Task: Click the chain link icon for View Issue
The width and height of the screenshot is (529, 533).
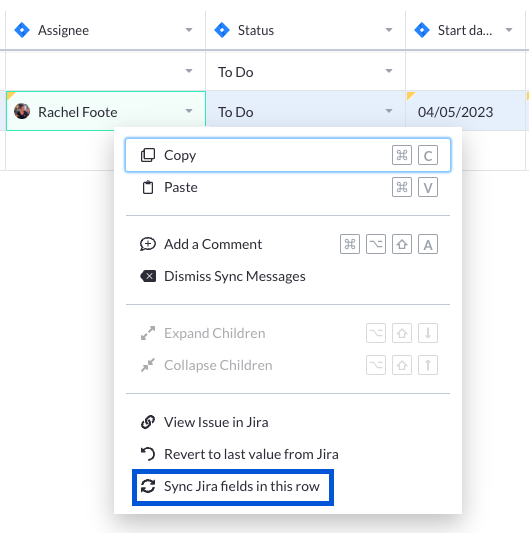Action: [148, 422]
